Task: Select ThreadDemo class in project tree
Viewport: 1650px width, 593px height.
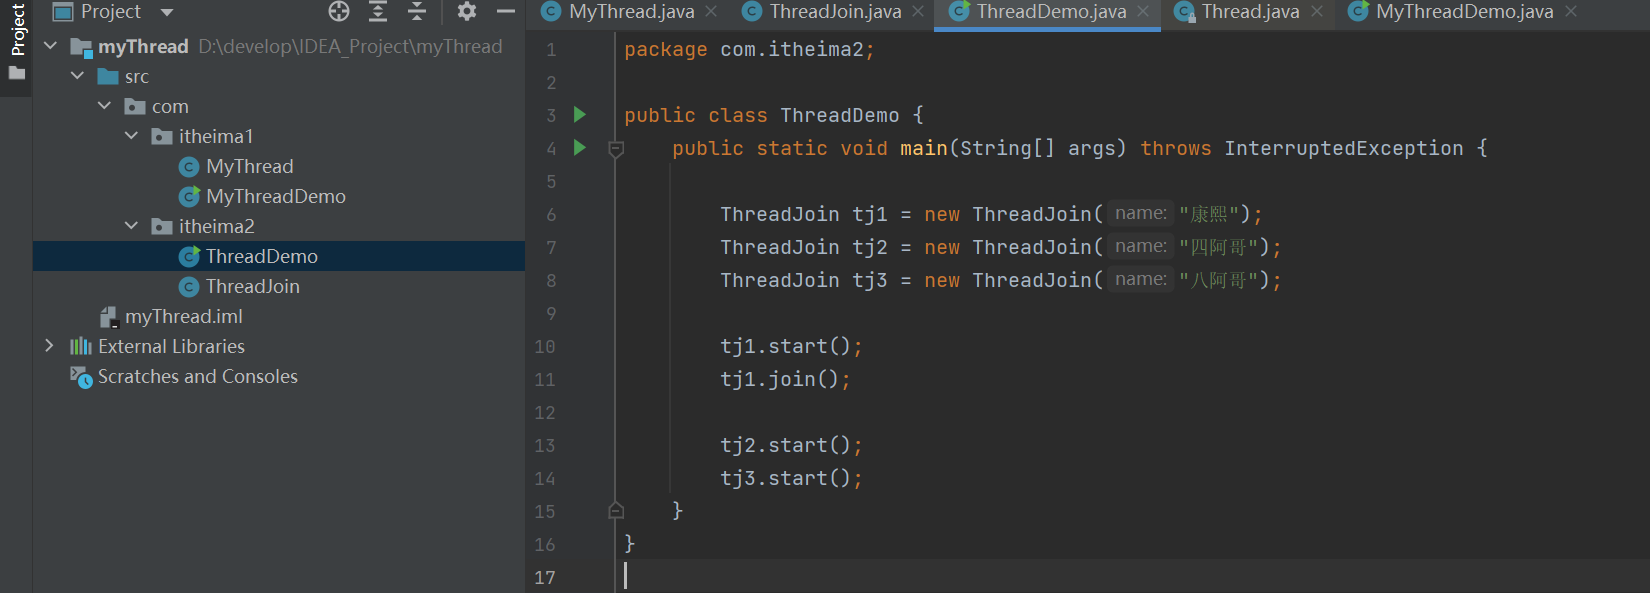Action: pos(262,256)
